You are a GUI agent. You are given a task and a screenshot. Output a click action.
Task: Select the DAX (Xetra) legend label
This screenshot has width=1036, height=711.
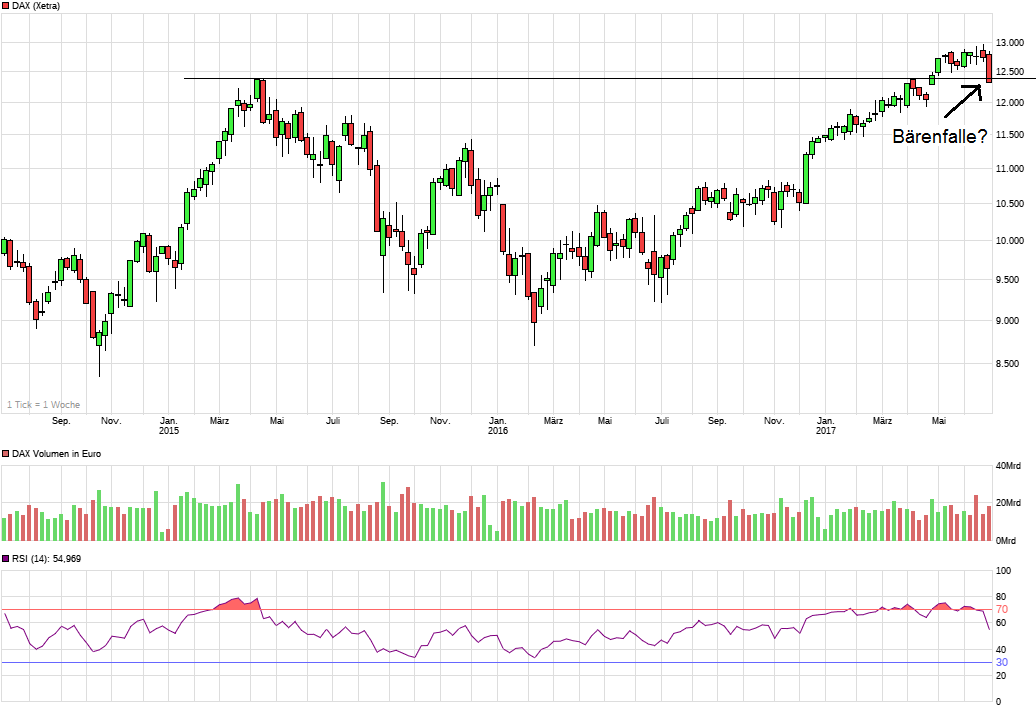(x=36, y=6)
